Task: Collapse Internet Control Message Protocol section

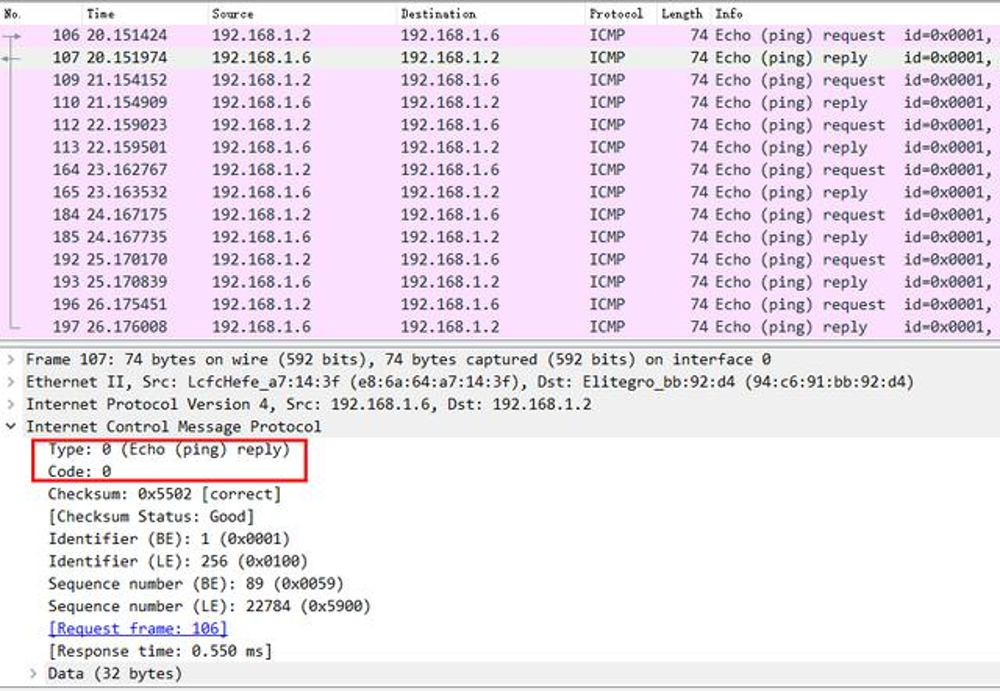Action: [10, 427]
